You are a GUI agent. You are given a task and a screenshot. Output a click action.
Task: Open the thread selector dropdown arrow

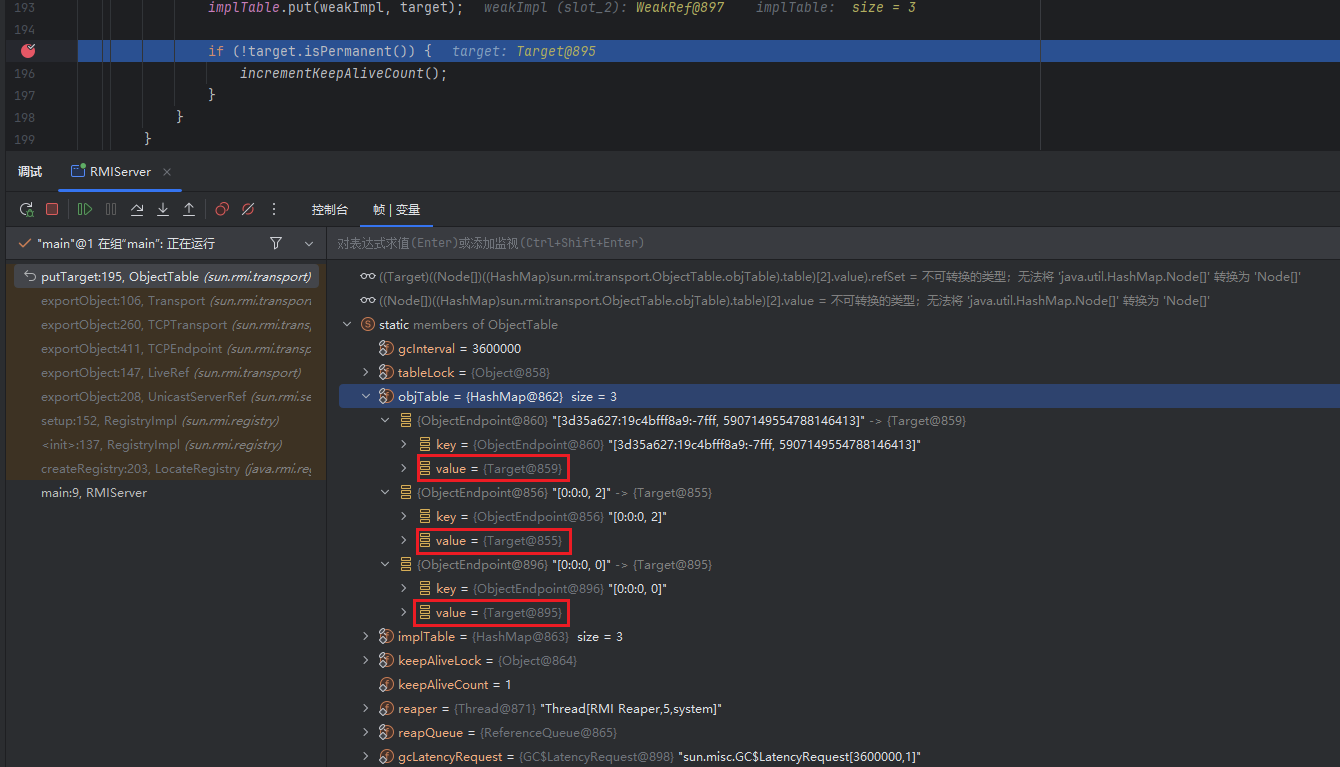[309, 243]
